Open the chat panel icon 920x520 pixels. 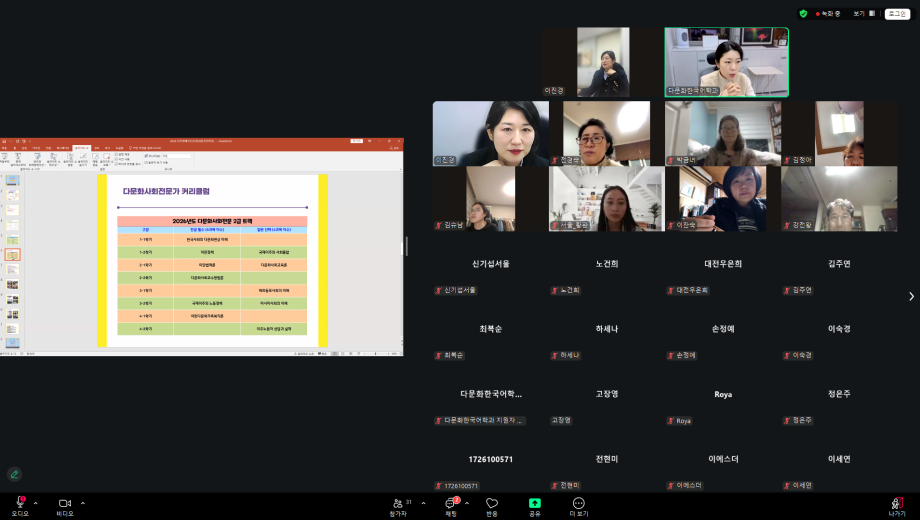click(451, 503)
